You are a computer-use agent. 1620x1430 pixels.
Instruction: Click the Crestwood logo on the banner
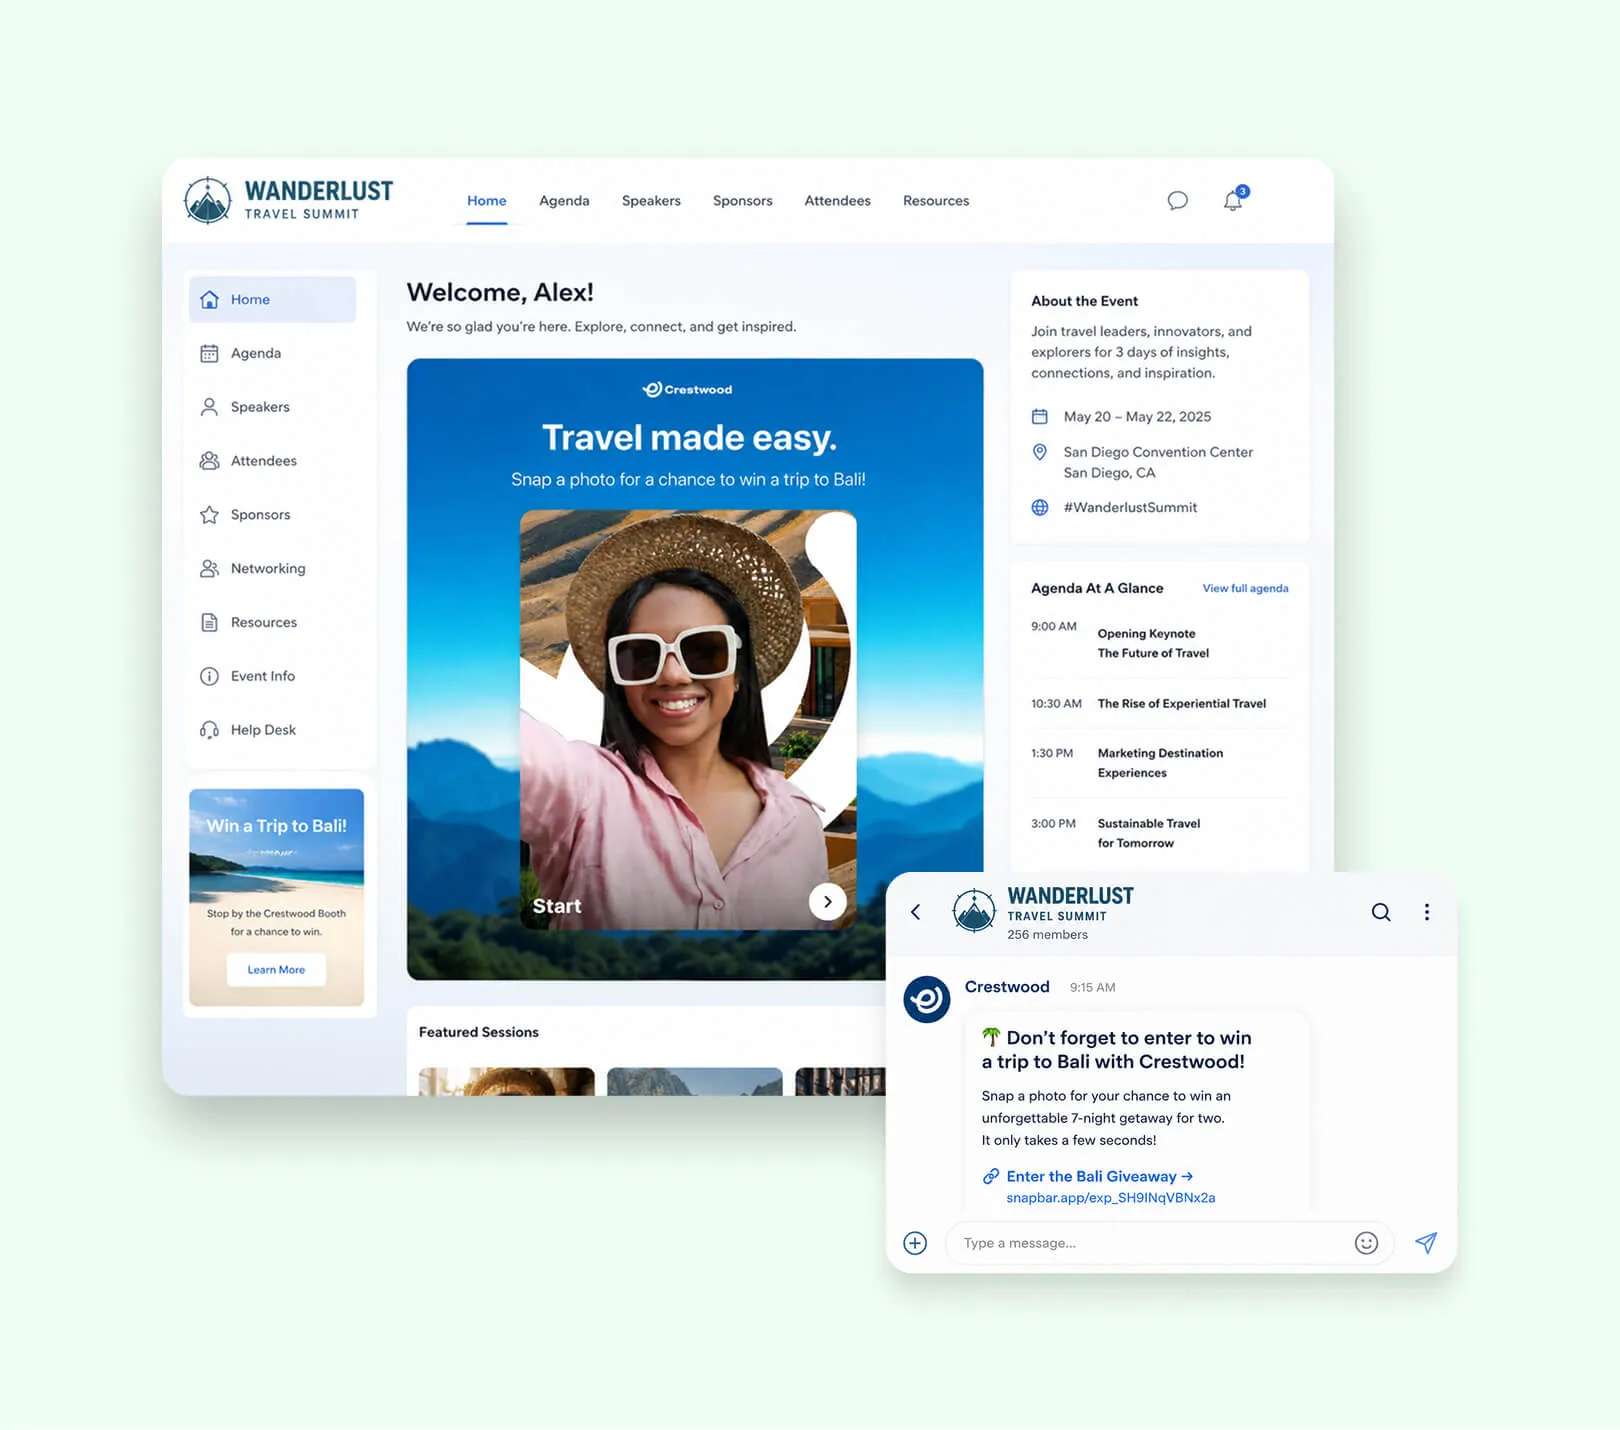pyautogui.click(x=687, y=389)
